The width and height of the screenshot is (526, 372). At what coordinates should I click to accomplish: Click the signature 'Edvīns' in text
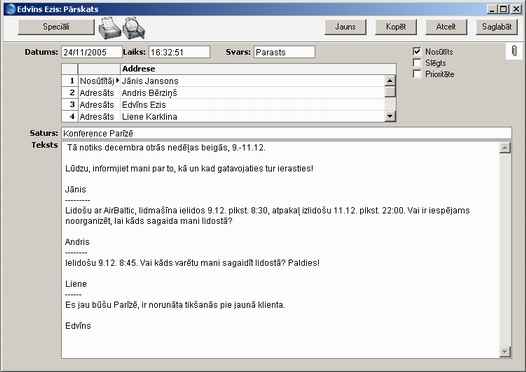(x=78, y=326)
